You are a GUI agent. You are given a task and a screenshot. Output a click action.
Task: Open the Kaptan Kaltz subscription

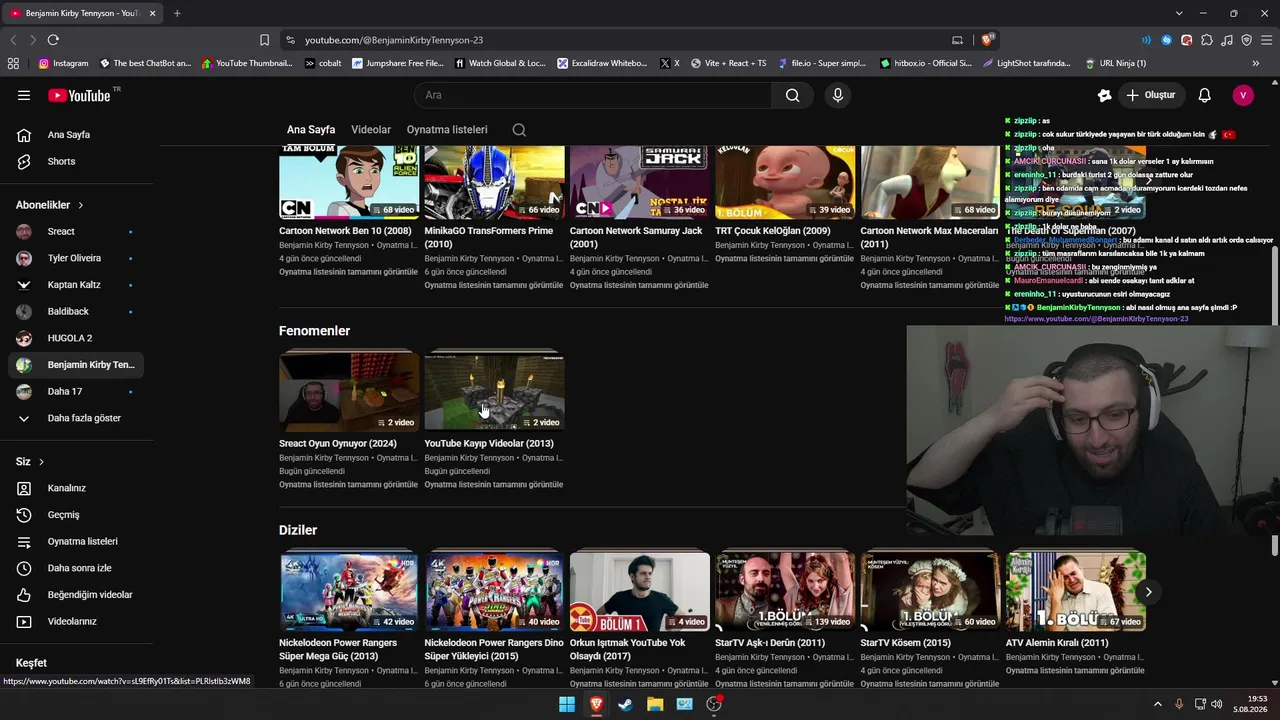pyautogui.click(x=76, y=285)
